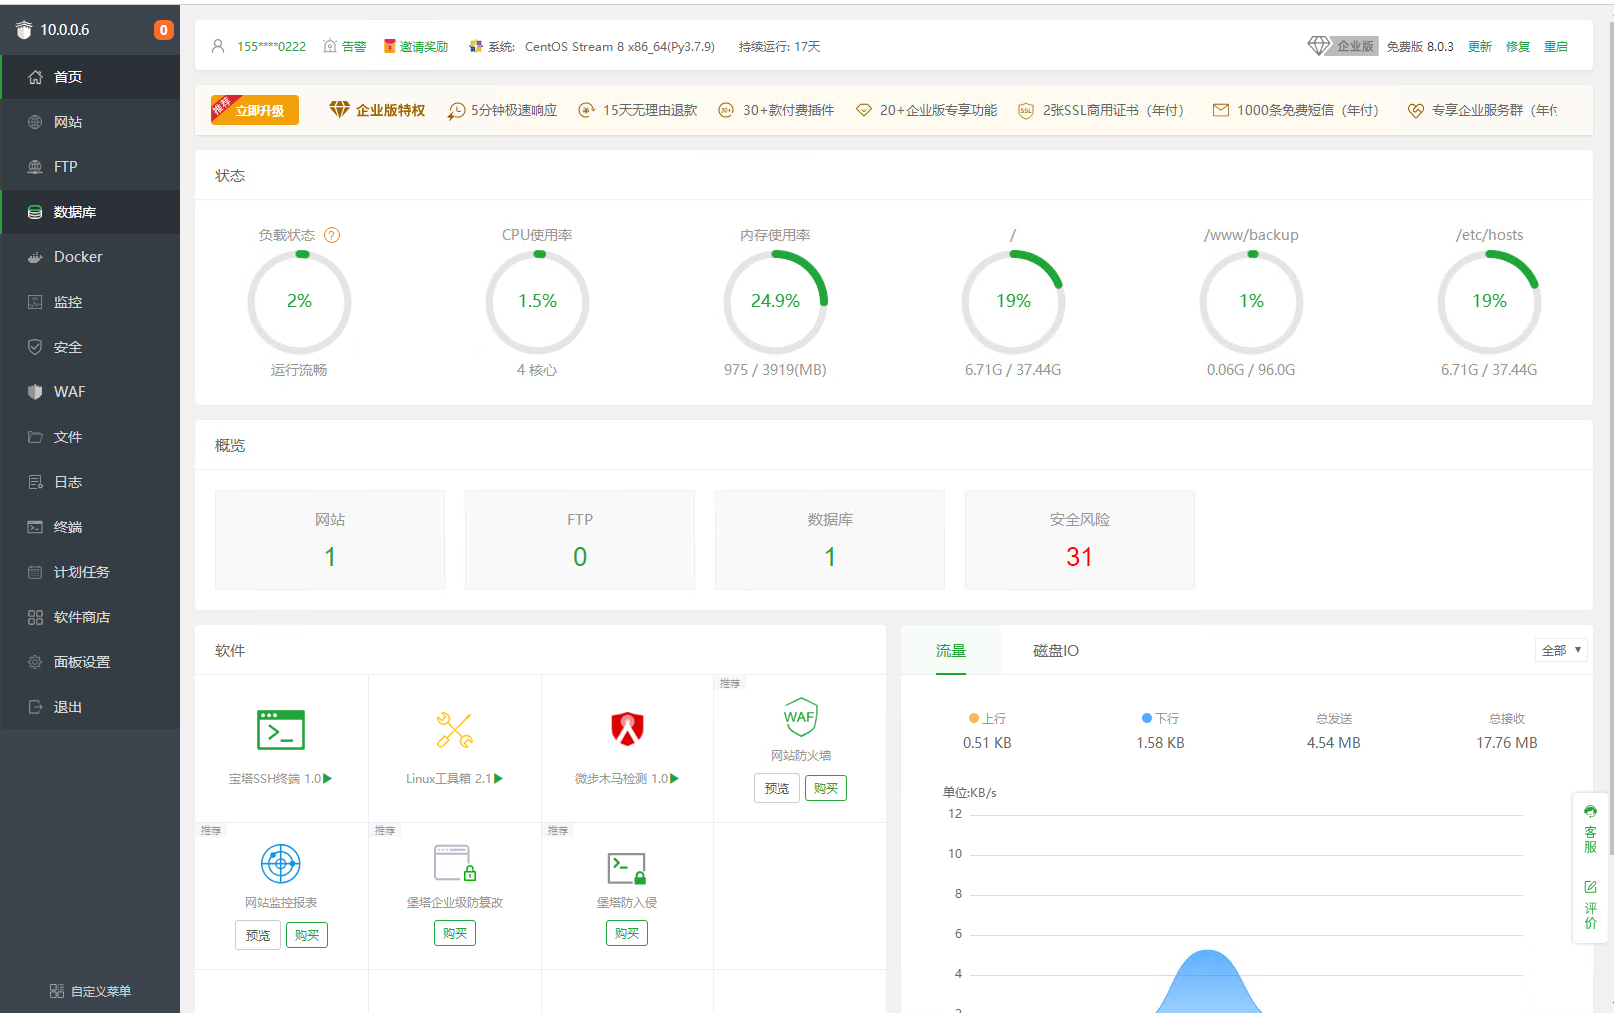Go to 软件商店 in the sidebar
Image resolution: width=1614 pixels, height=1013 pixels.
click(x=90, y=617)
